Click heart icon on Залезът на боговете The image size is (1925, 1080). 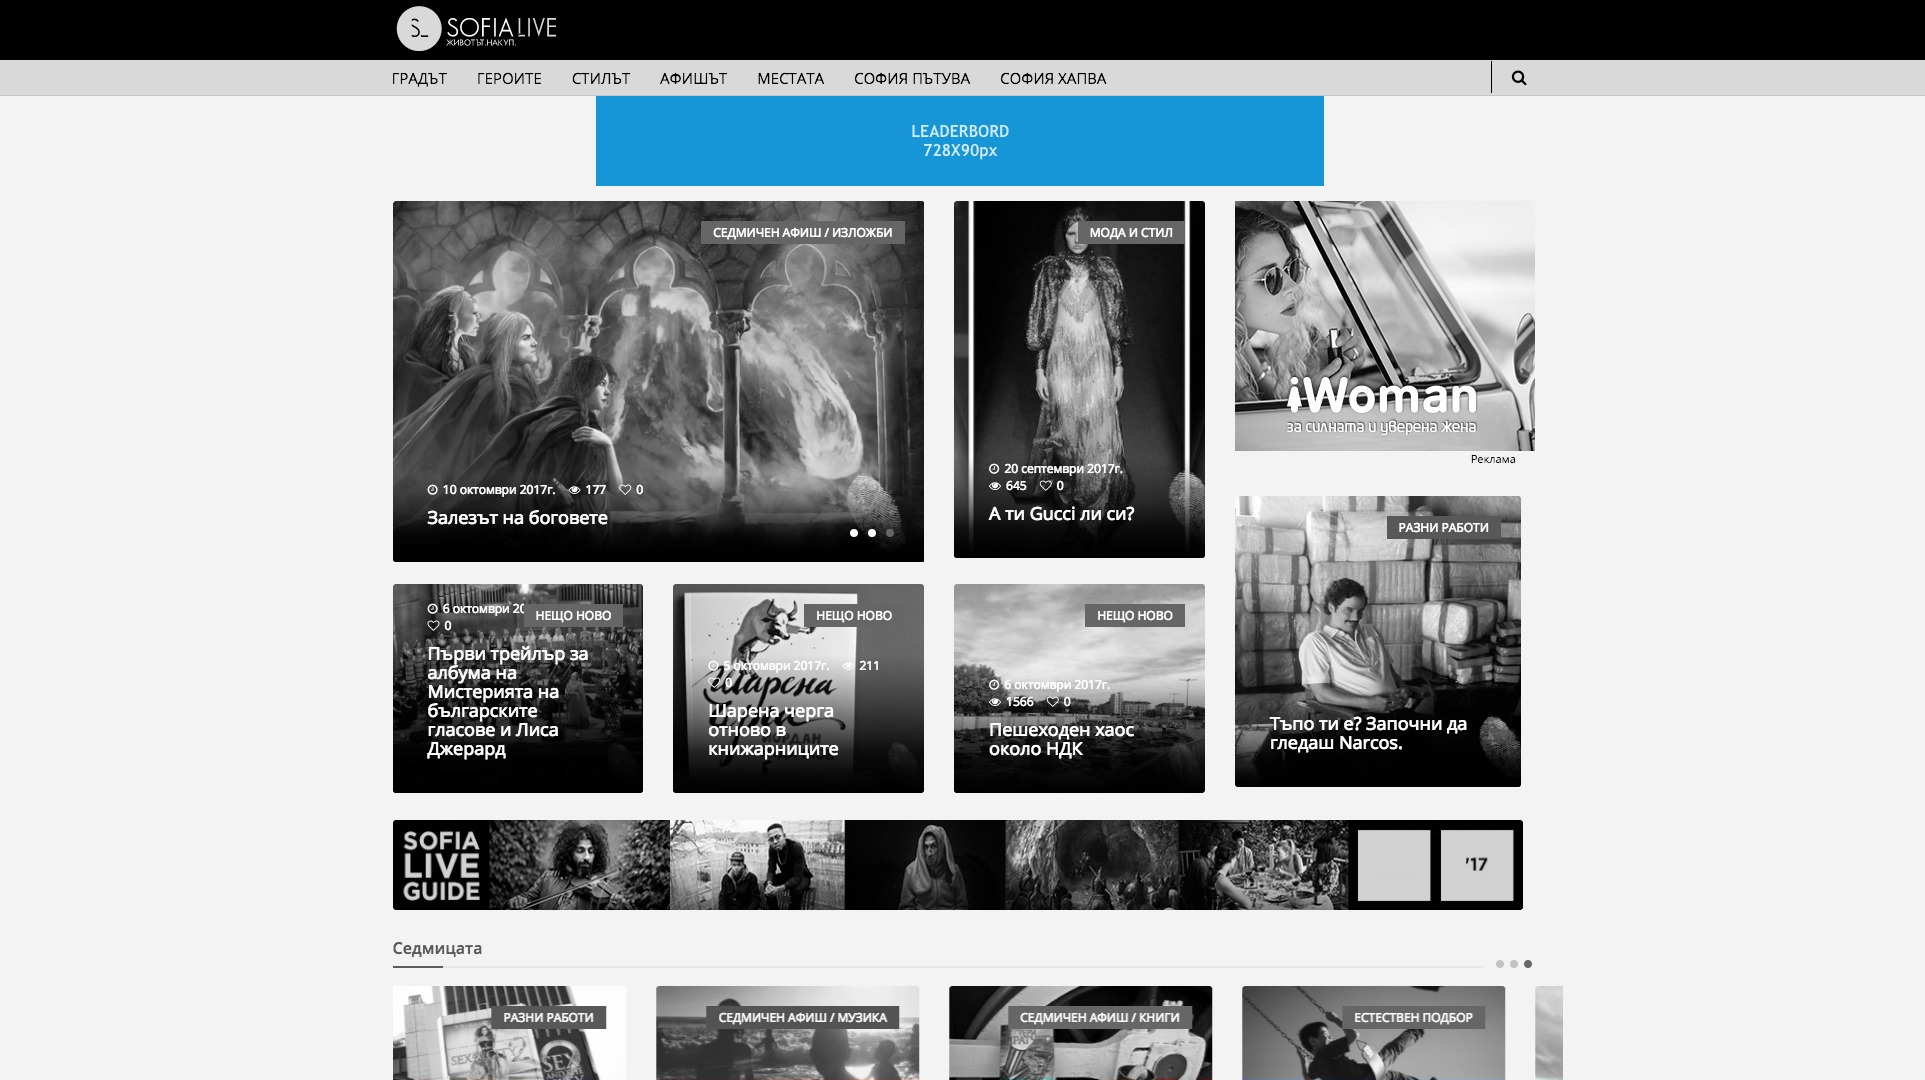click(625, 490)
